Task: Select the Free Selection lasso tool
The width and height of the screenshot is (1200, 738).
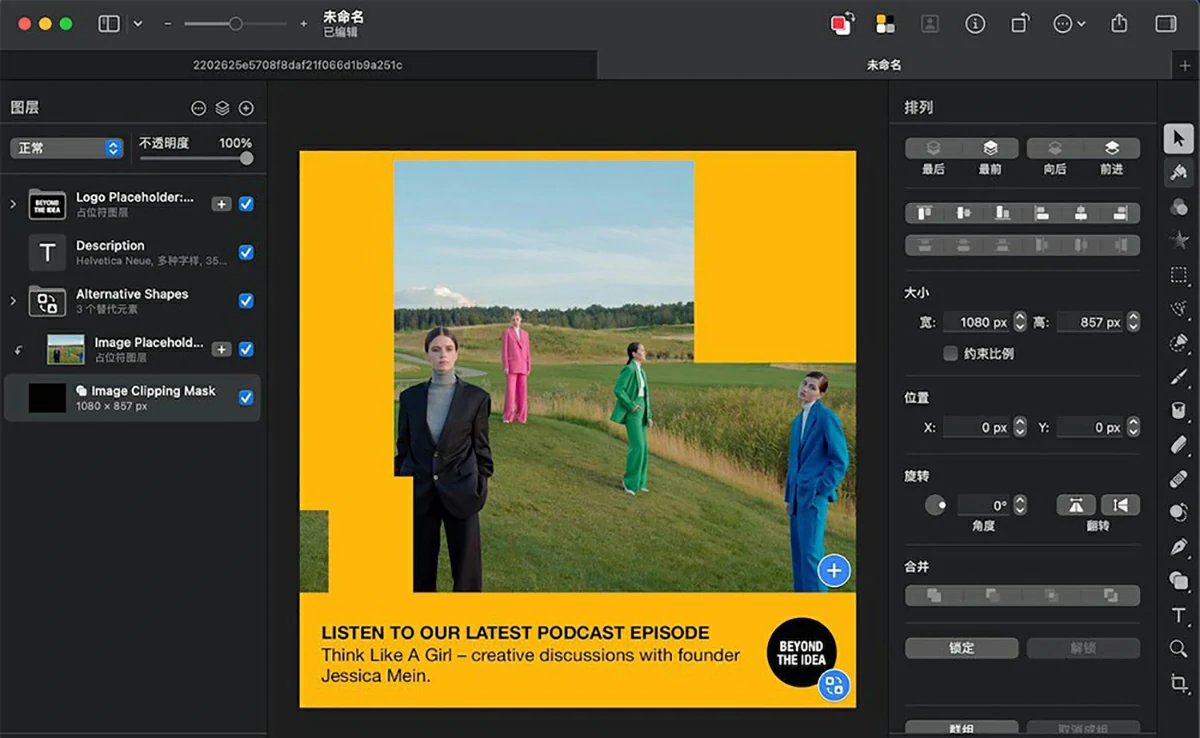Action: pos(1179,308)
